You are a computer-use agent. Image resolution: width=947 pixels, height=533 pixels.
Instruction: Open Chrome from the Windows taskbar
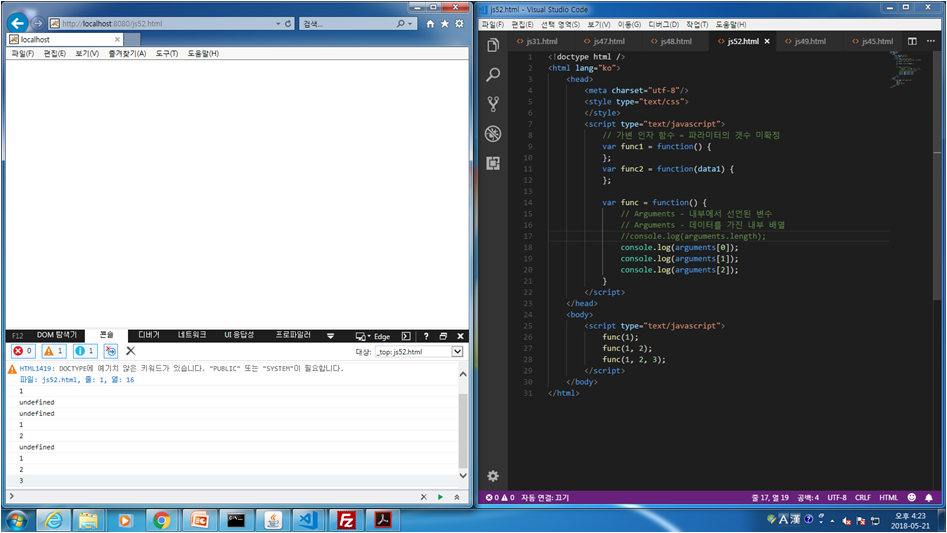click(x=161, y=520)
